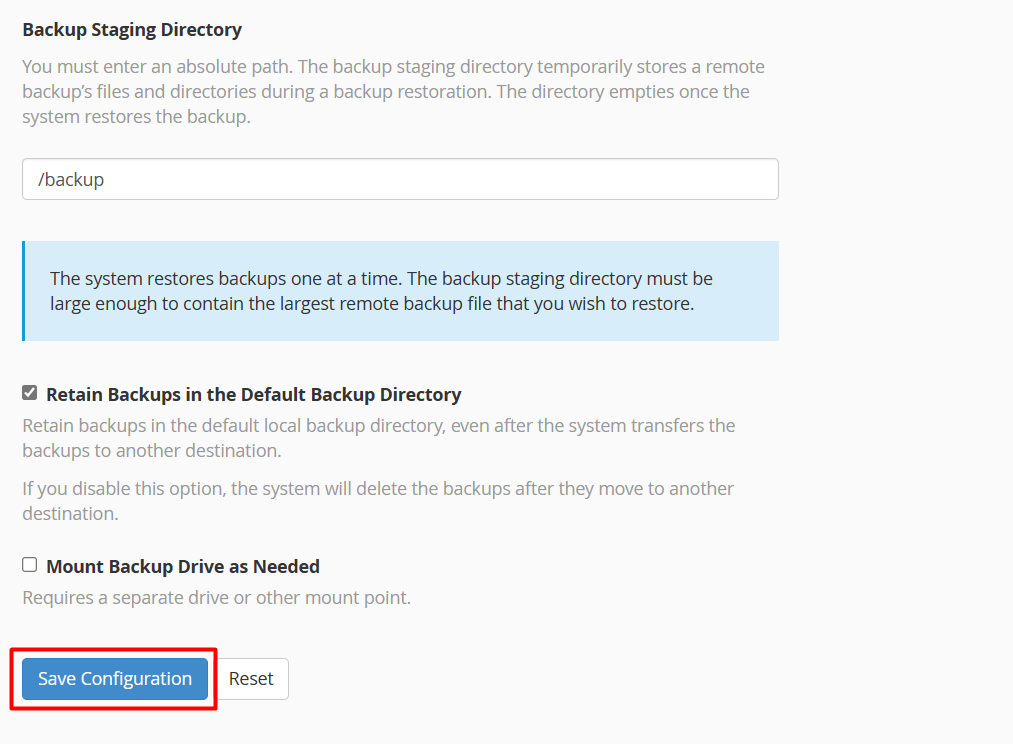Click the "/backup" text inside the field
Image resolution: width=1013 pixels, height=744 pixels.
pyautogui.click(x=71, y=180)
